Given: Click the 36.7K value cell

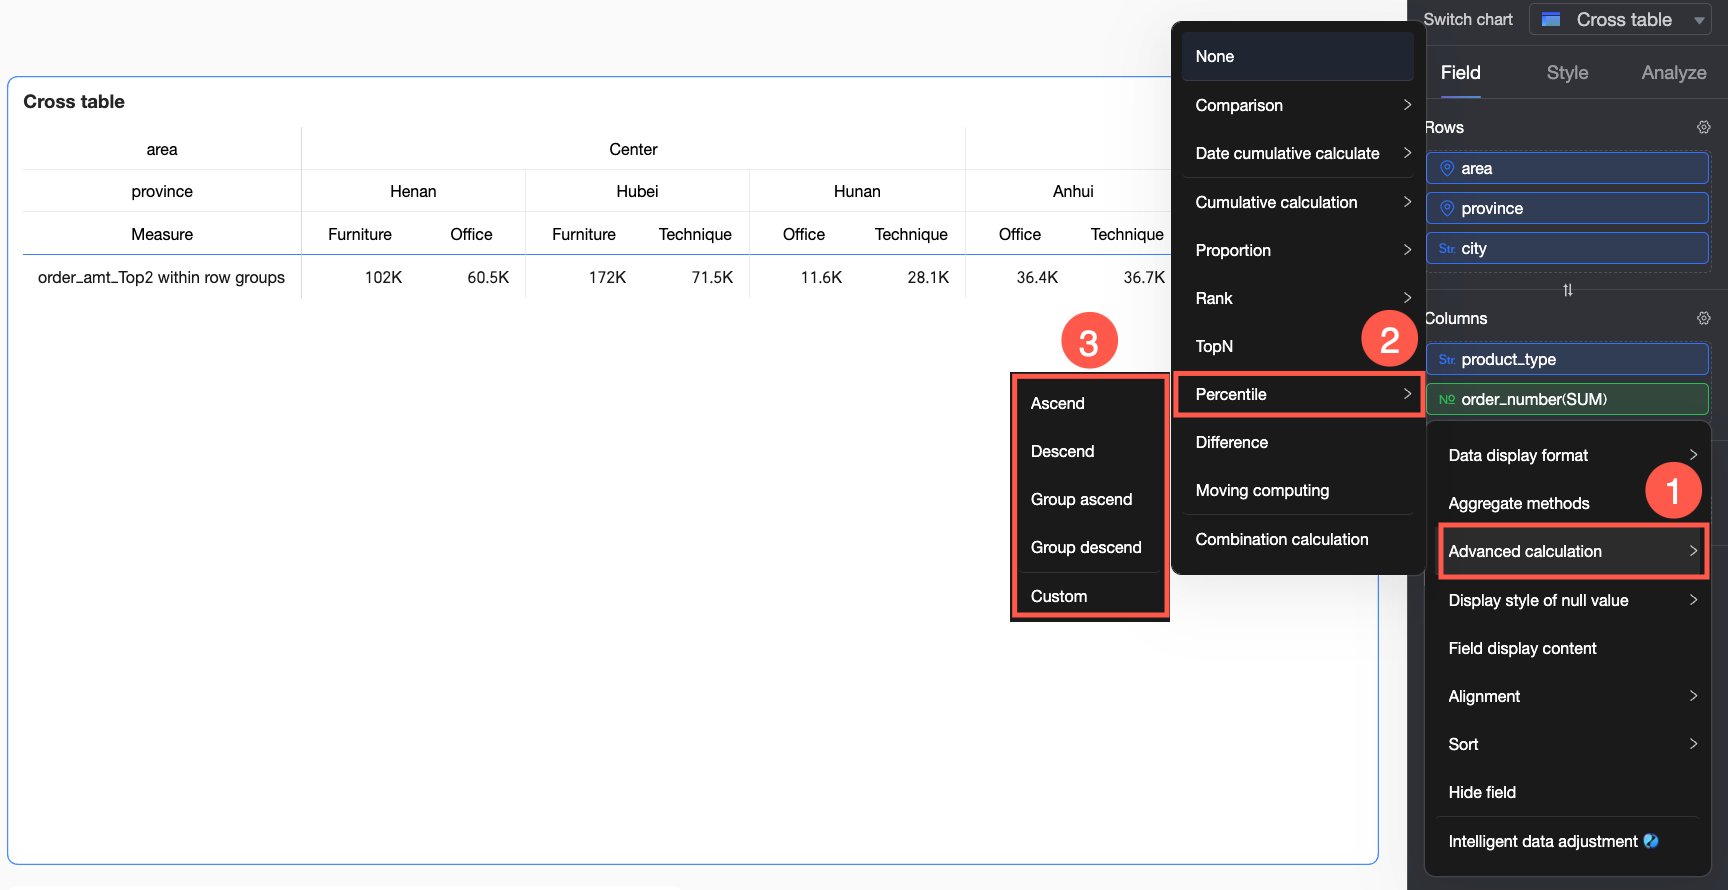Looking at the screenshot, I should pyautogui.click(x=1144, y=277).
